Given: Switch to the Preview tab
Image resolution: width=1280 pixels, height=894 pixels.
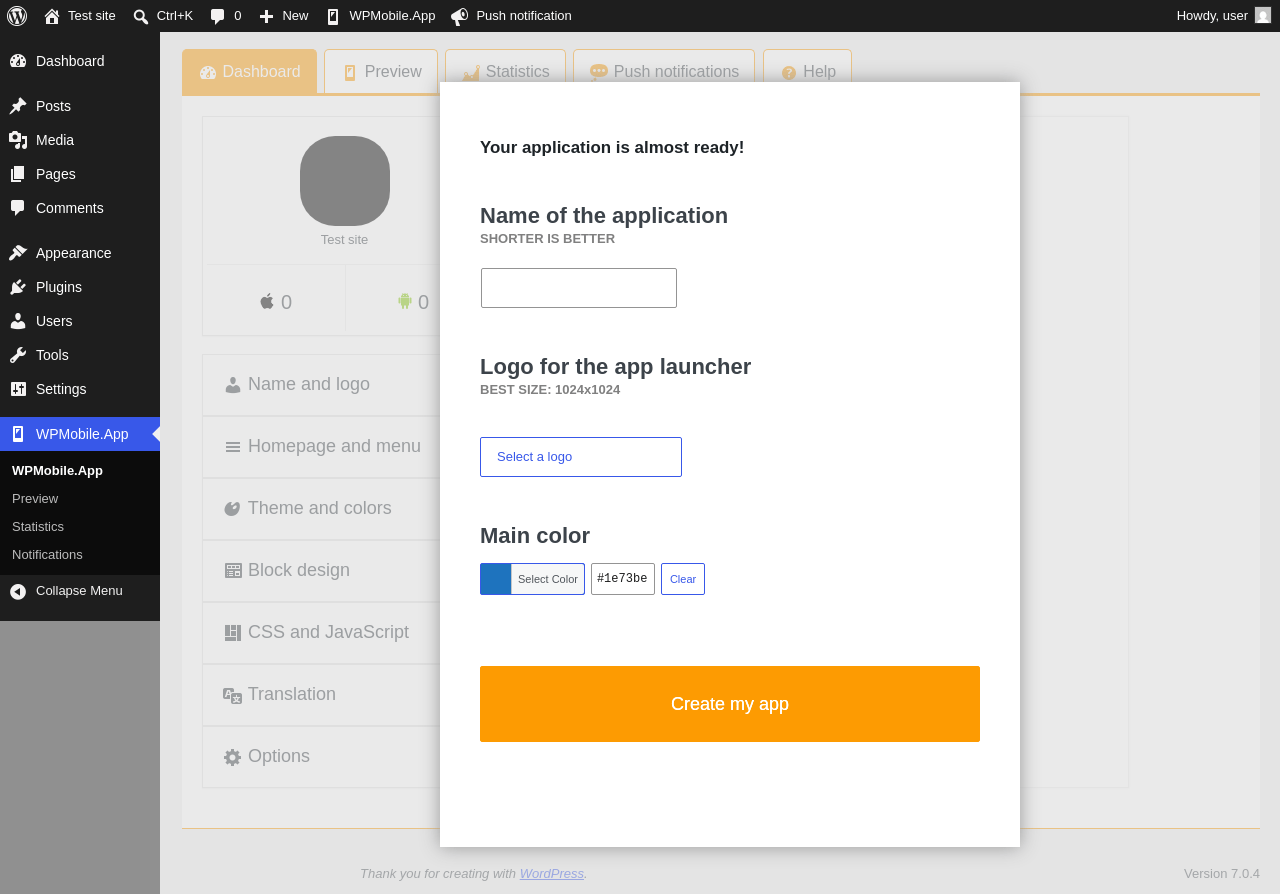Looking at the screenshot, I should [x=381, y=72].
